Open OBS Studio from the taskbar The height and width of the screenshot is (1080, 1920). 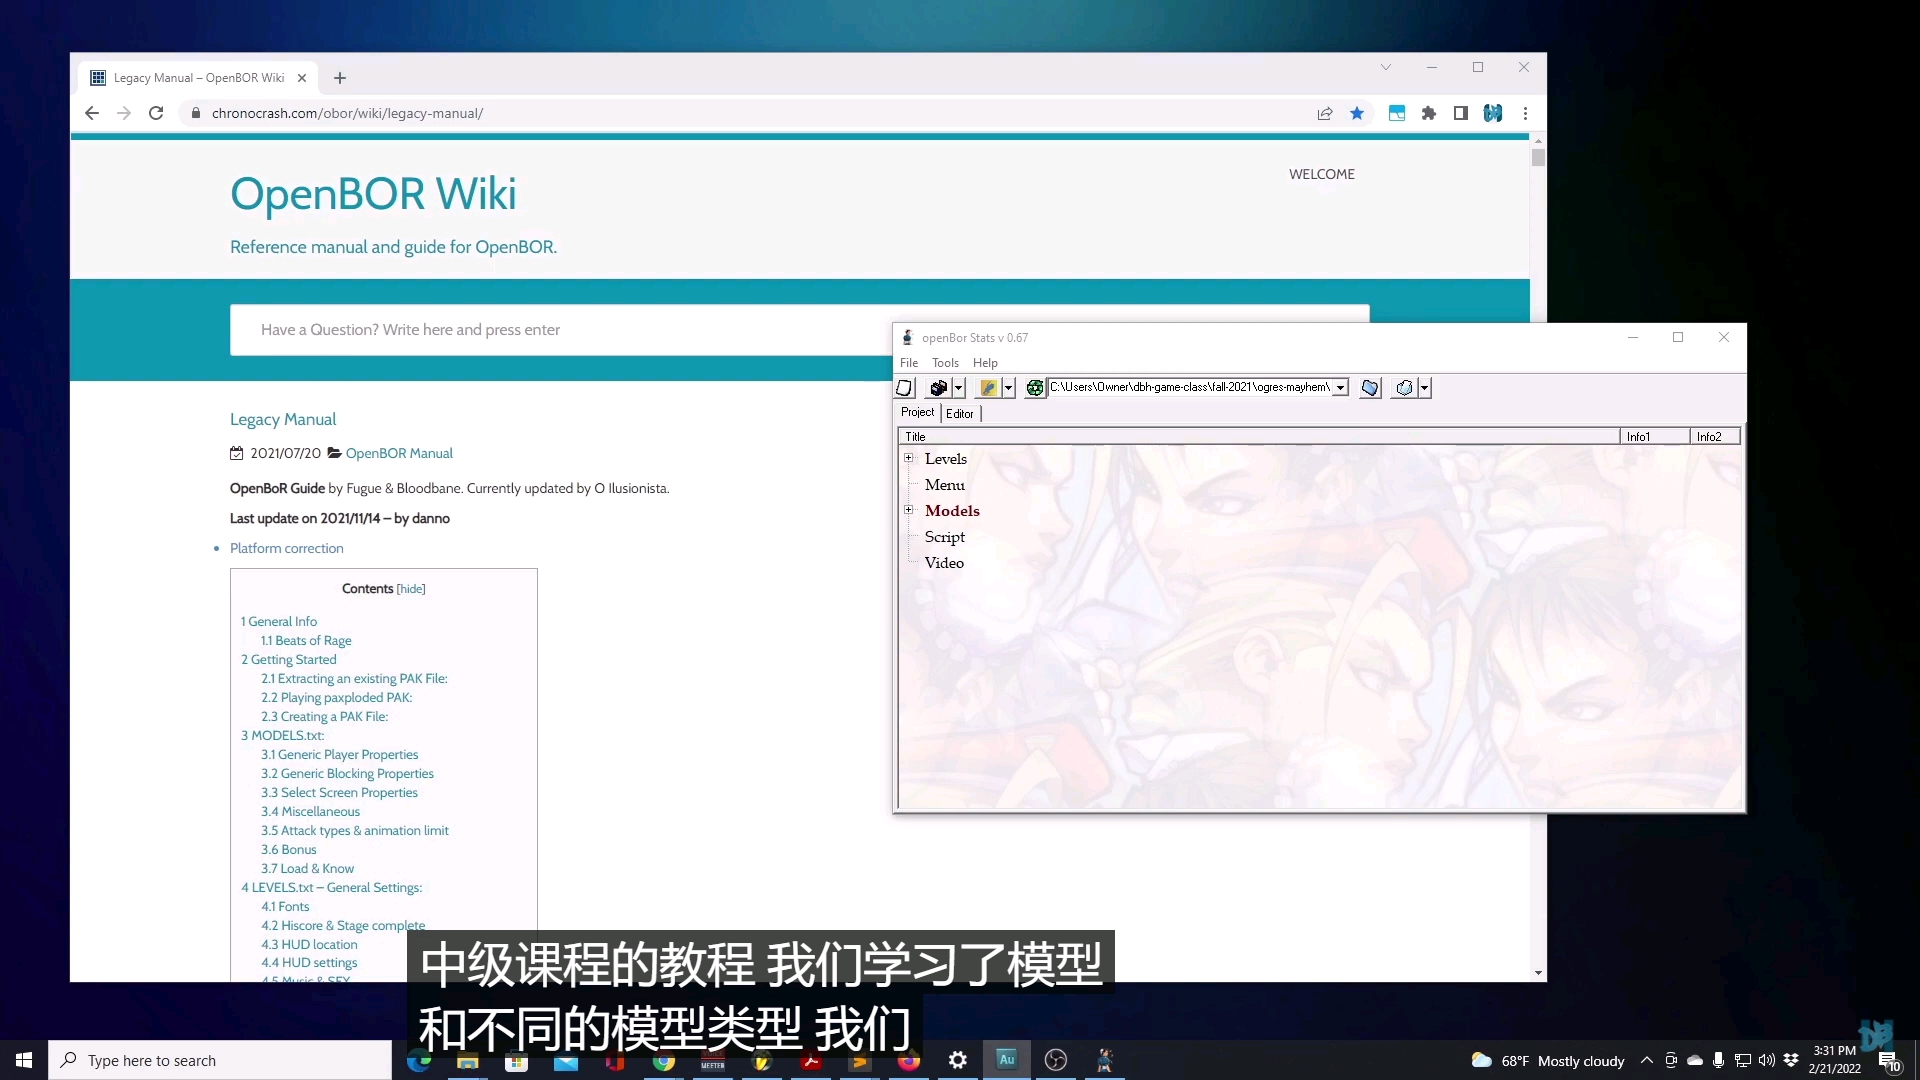(1056, 1060)
